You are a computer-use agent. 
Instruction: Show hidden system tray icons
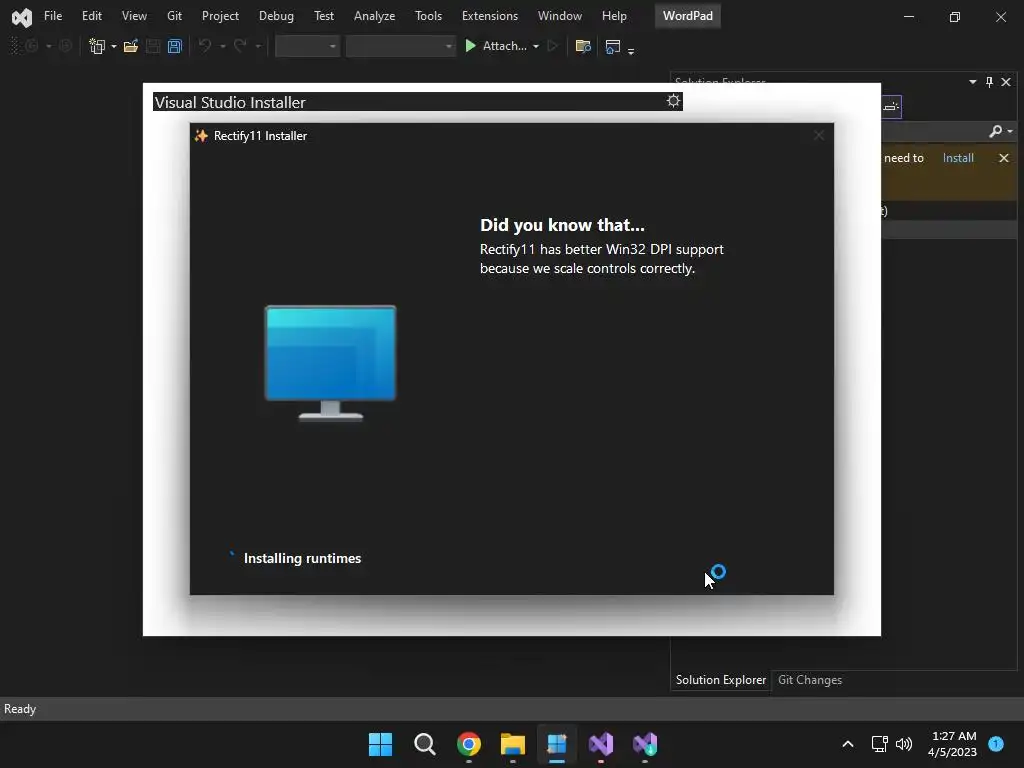(848, 744)
